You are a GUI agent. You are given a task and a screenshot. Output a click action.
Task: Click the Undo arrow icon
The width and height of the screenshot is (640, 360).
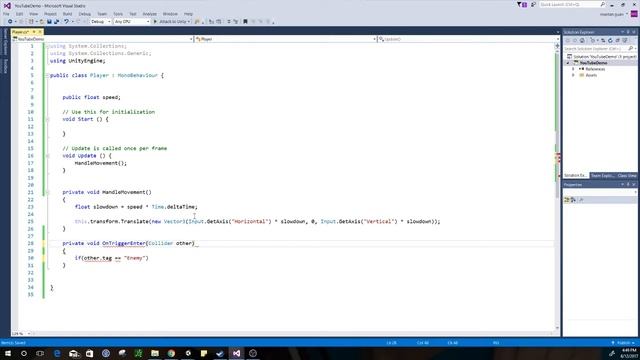point(66,21)
